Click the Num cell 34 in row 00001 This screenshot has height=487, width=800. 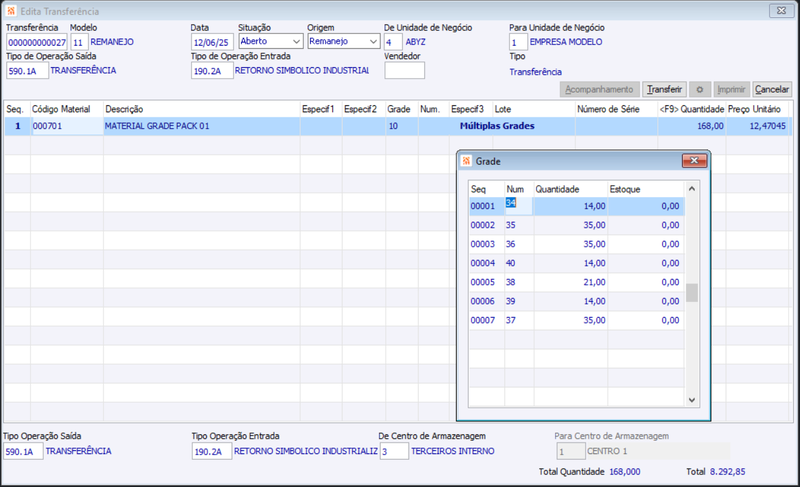point(519,206)
